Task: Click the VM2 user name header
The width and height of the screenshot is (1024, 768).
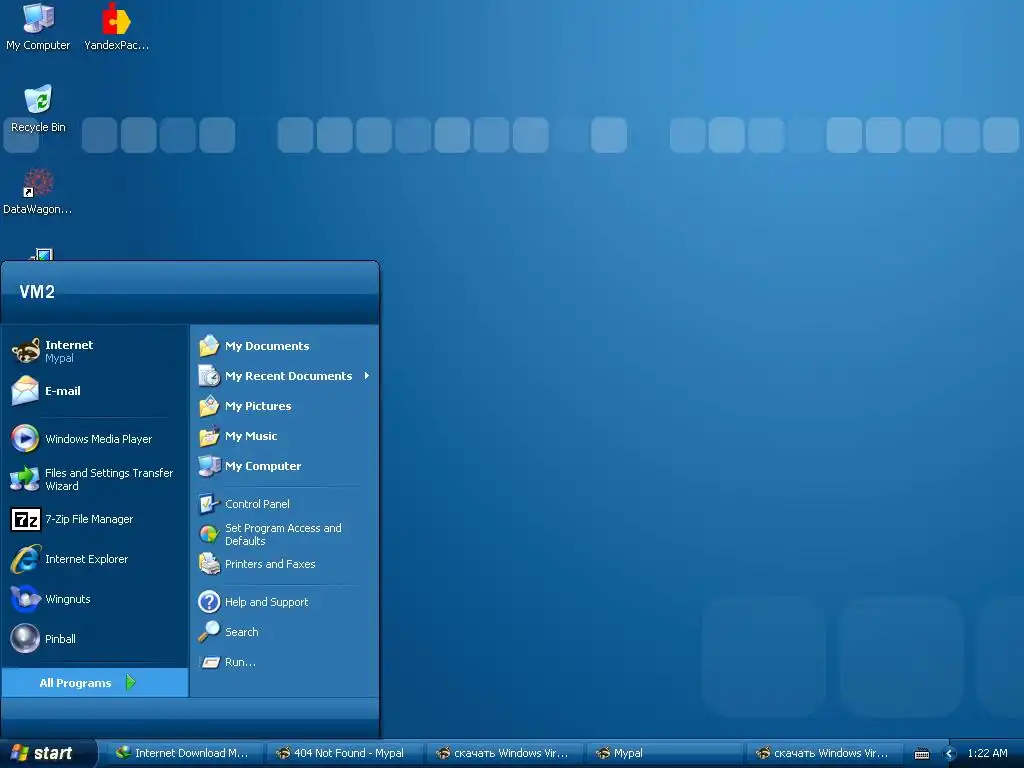Action: (37, 292)
